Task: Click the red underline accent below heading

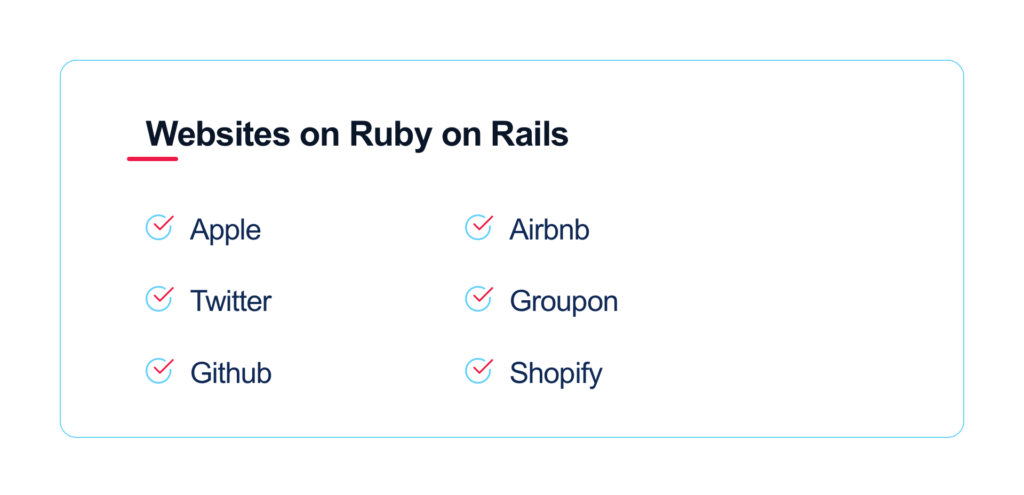Action: (x=152, y=159)
